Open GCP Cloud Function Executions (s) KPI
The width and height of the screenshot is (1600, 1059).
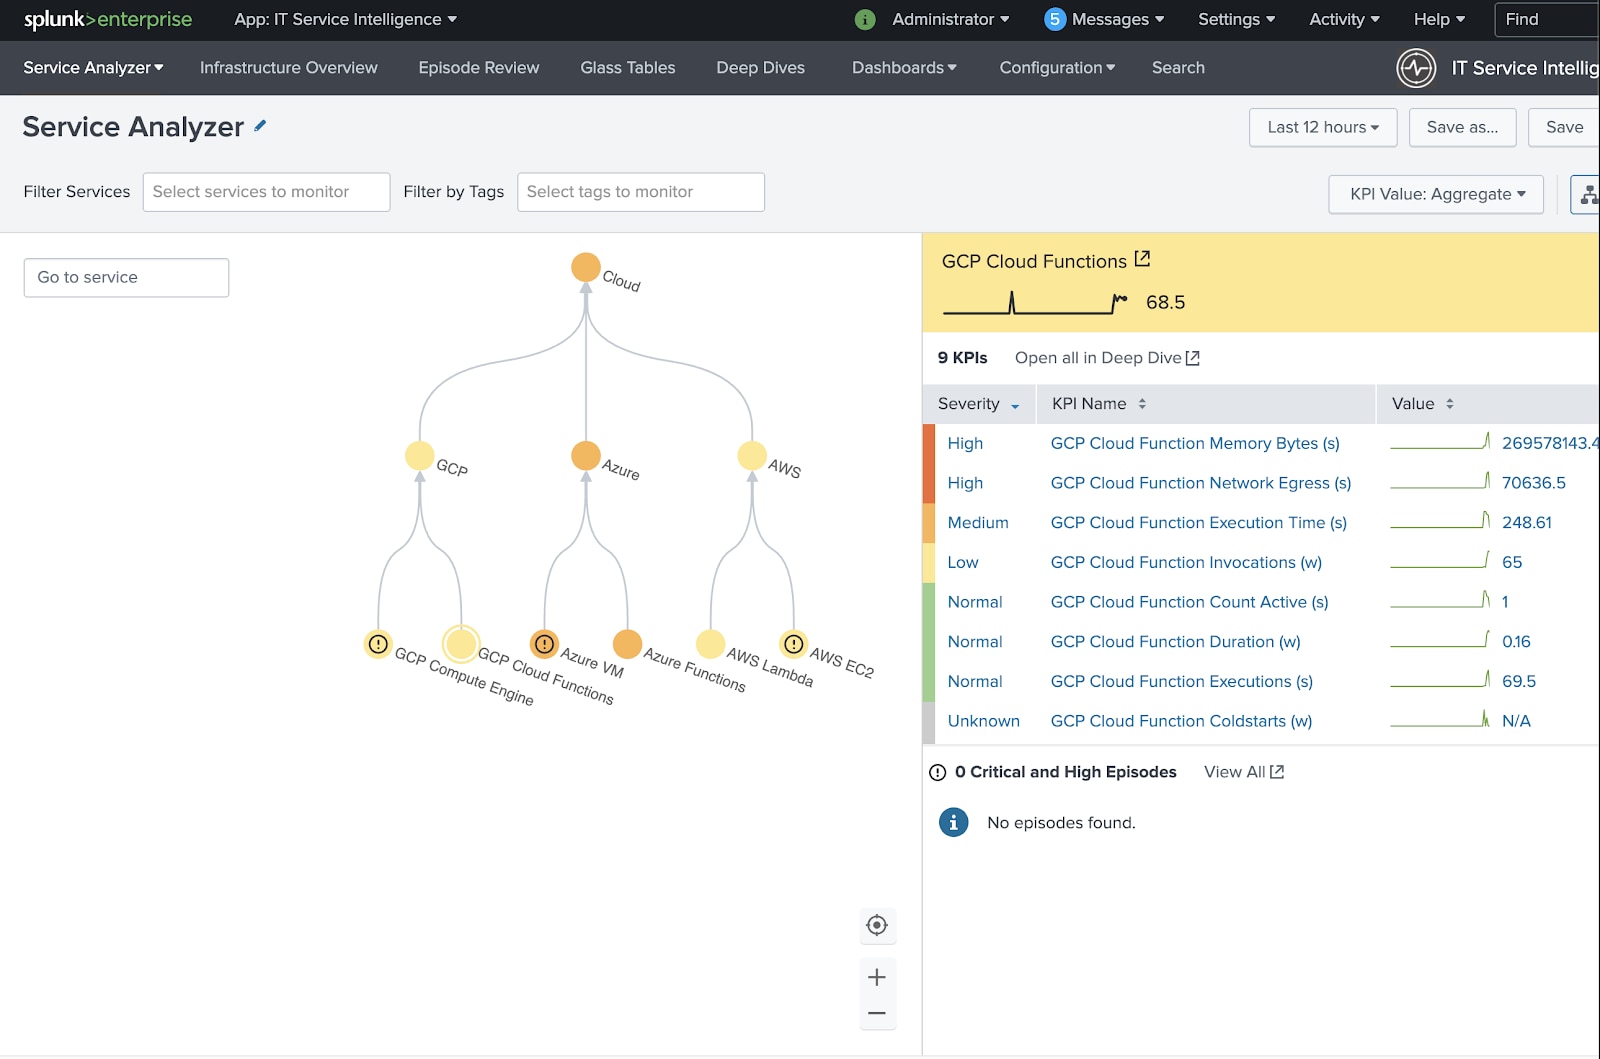point(1181,681)
